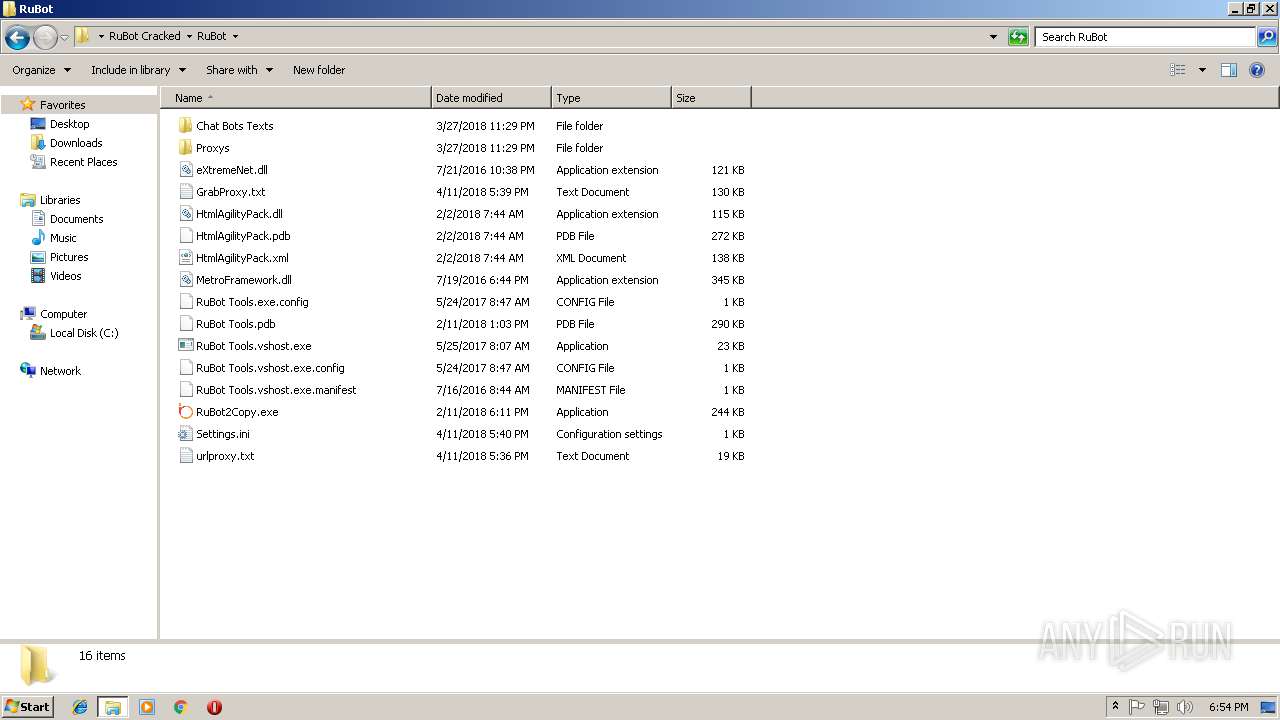Select Computer in the navigation pane
Screen dimensions: 1280x720
[x=63, y=314]
